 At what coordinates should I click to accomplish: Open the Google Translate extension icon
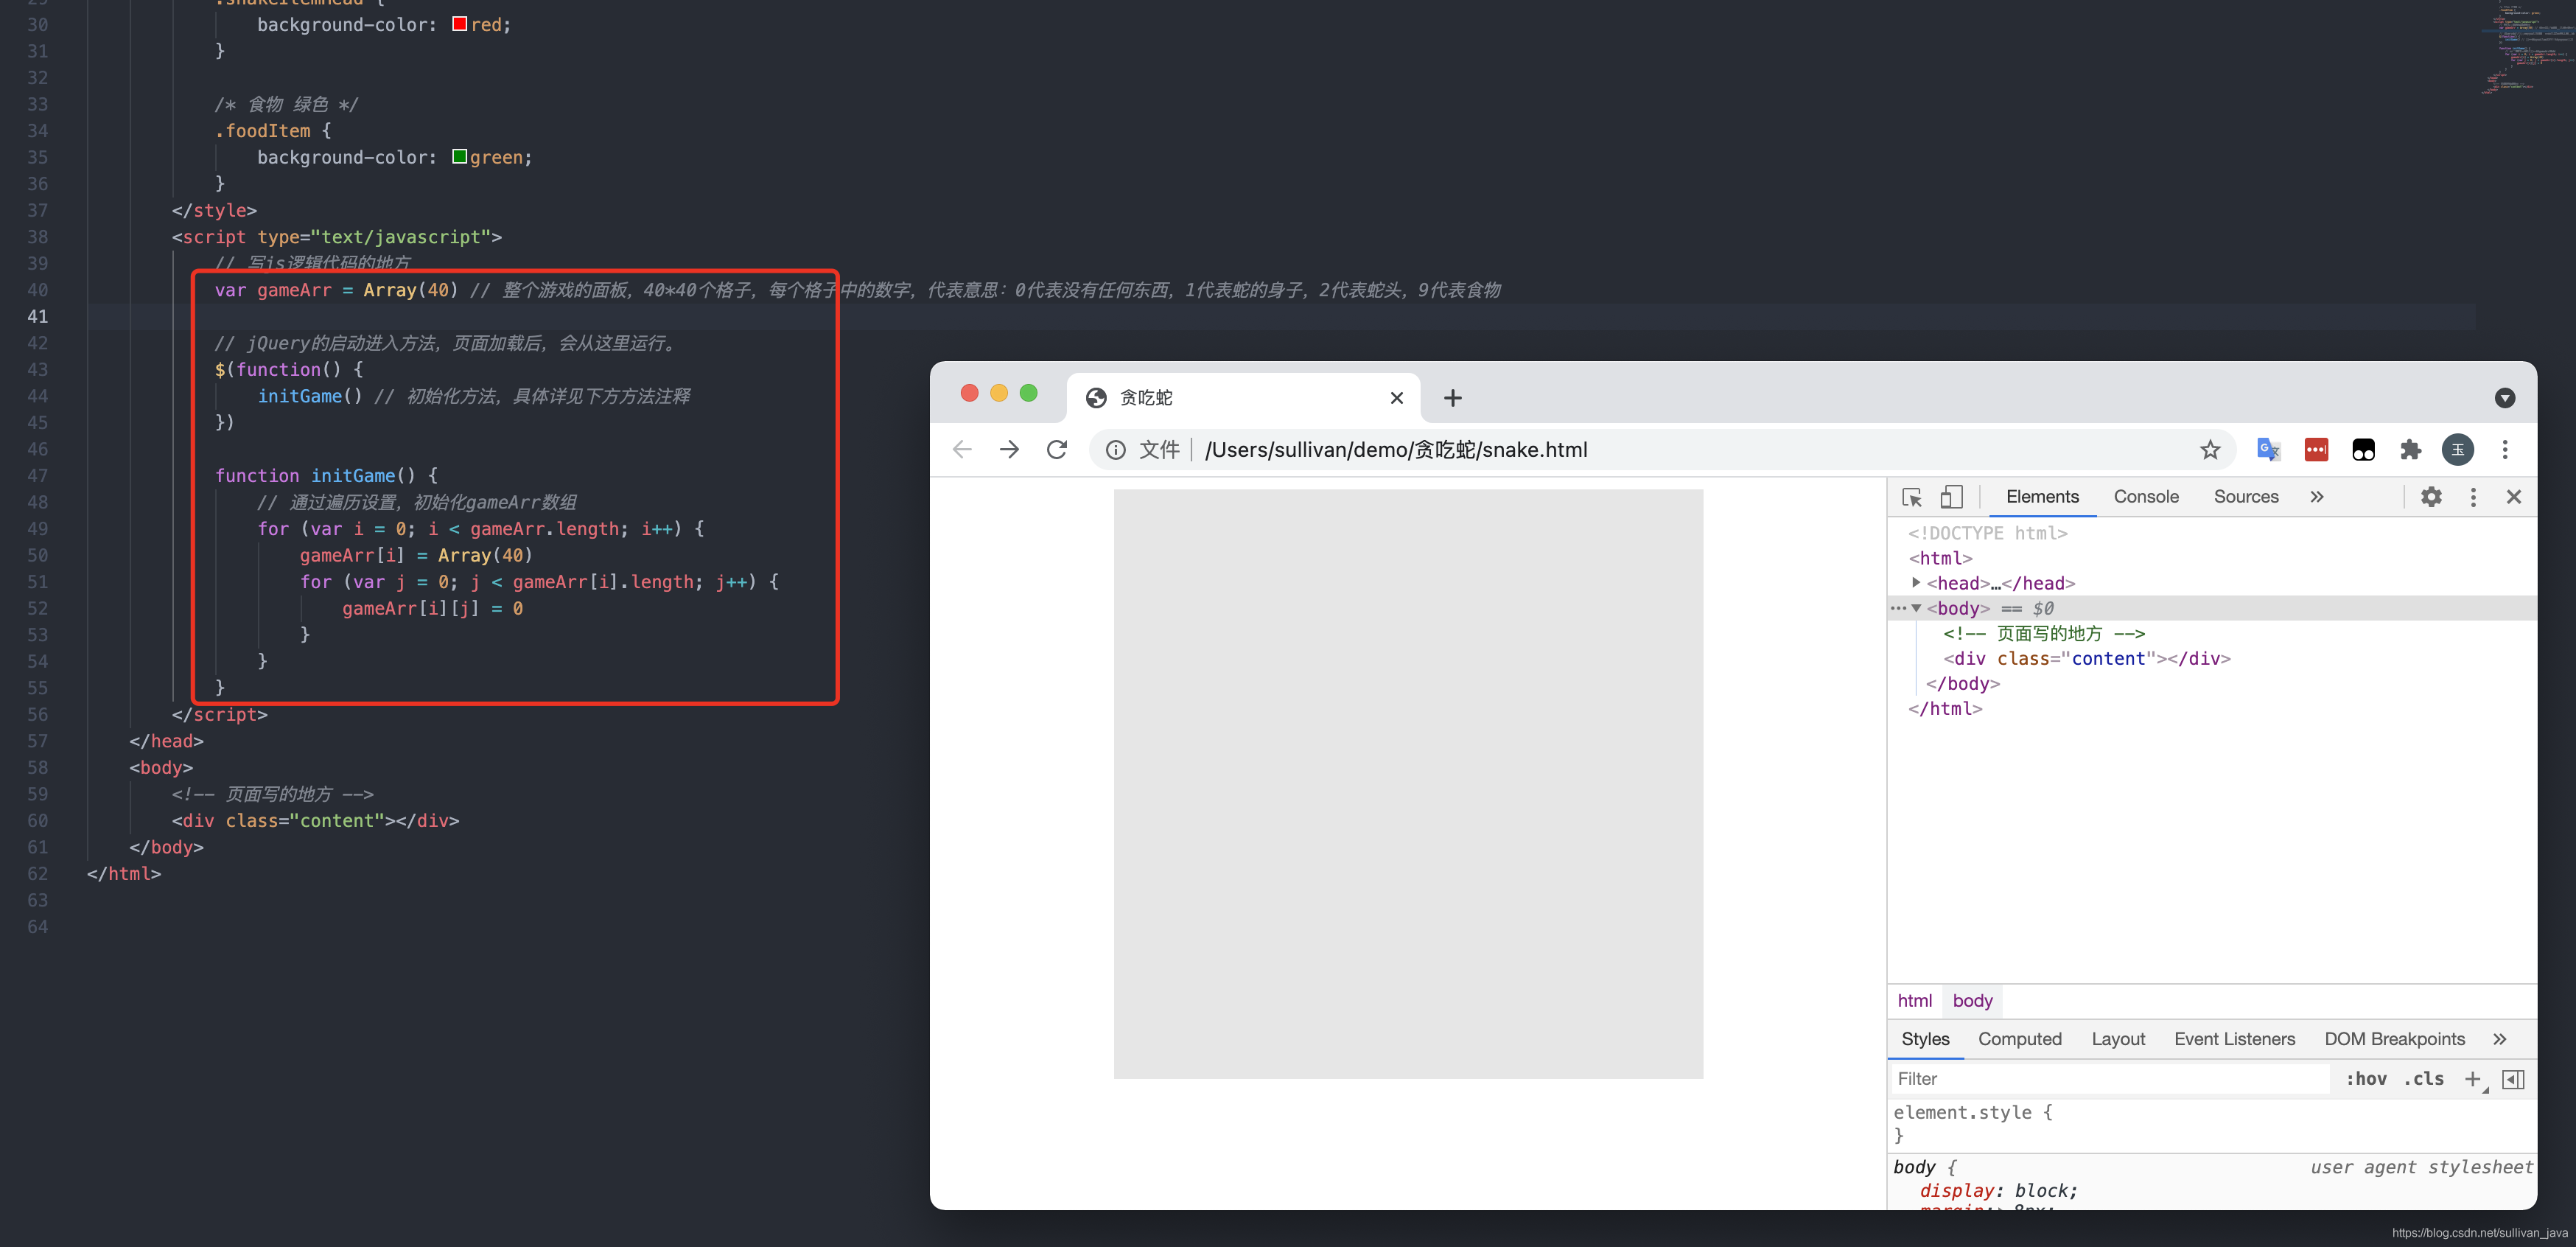(2268, 450)
